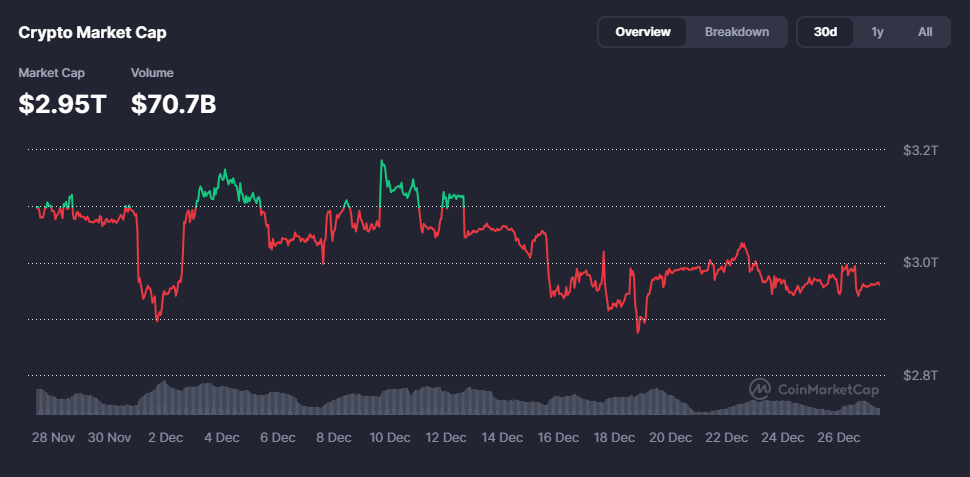Screen dimensions: 970x477
Task: Click the $2.95T market cap value
Action: [62, 103]
